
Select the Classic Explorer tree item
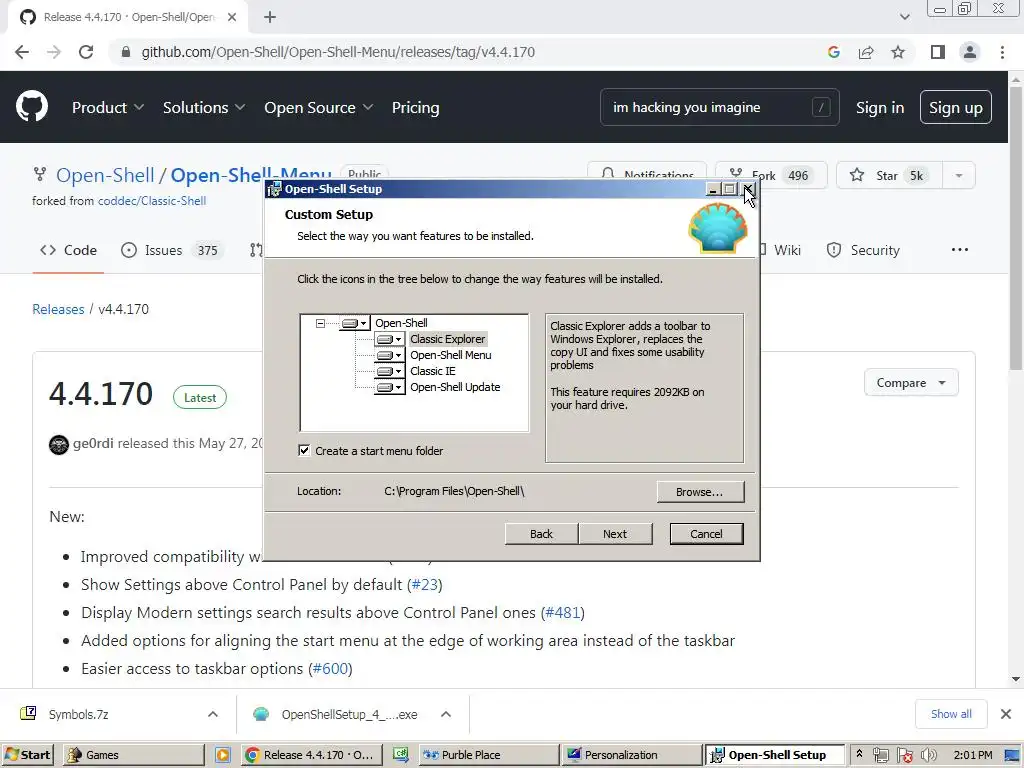tap(447, 339)
